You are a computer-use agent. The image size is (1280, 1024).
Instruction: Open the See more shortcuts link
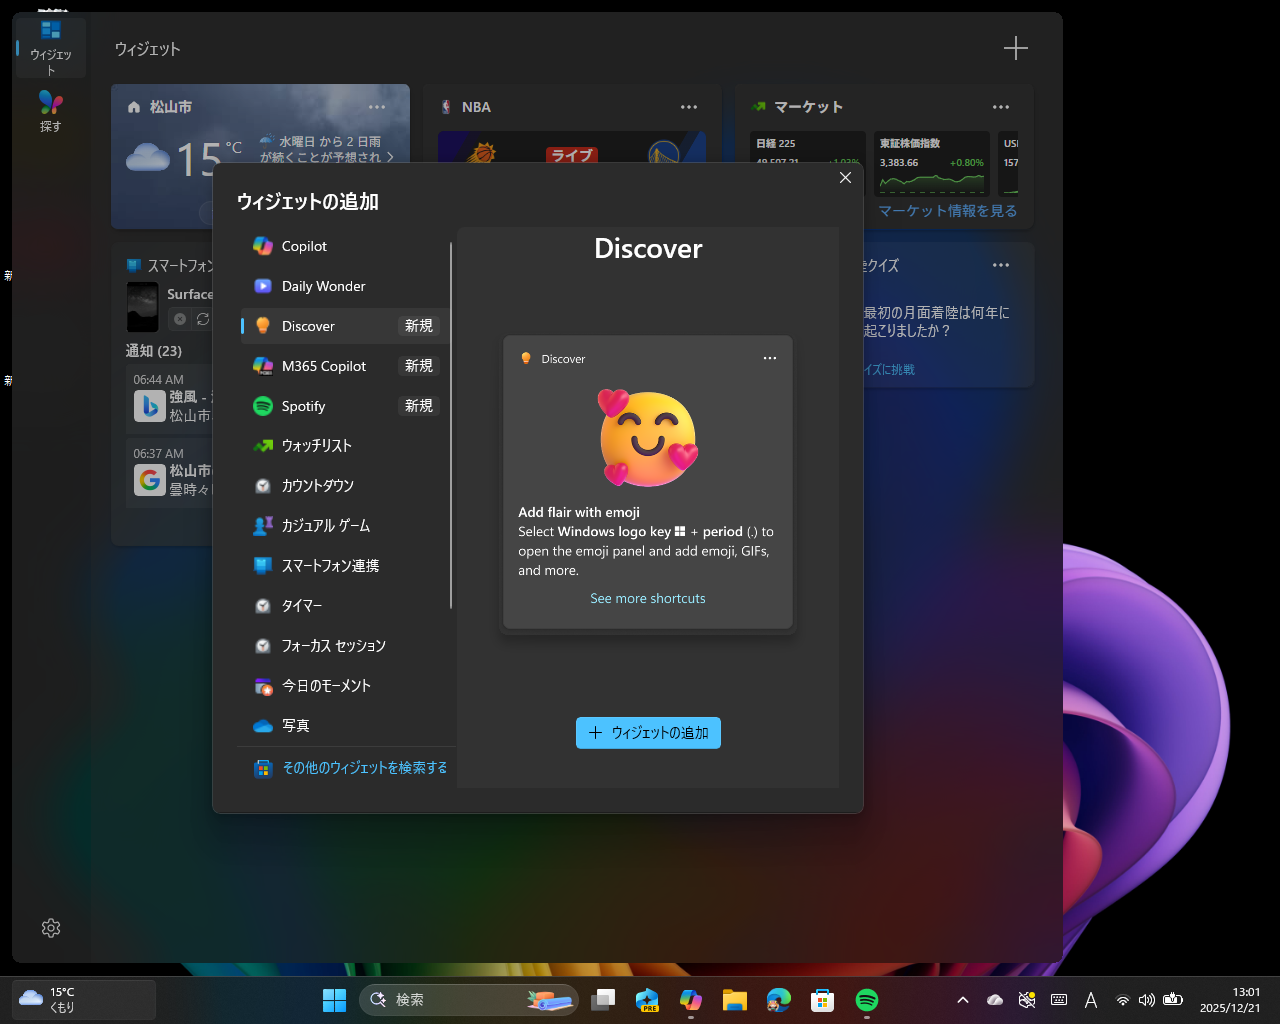click(648, 598)
